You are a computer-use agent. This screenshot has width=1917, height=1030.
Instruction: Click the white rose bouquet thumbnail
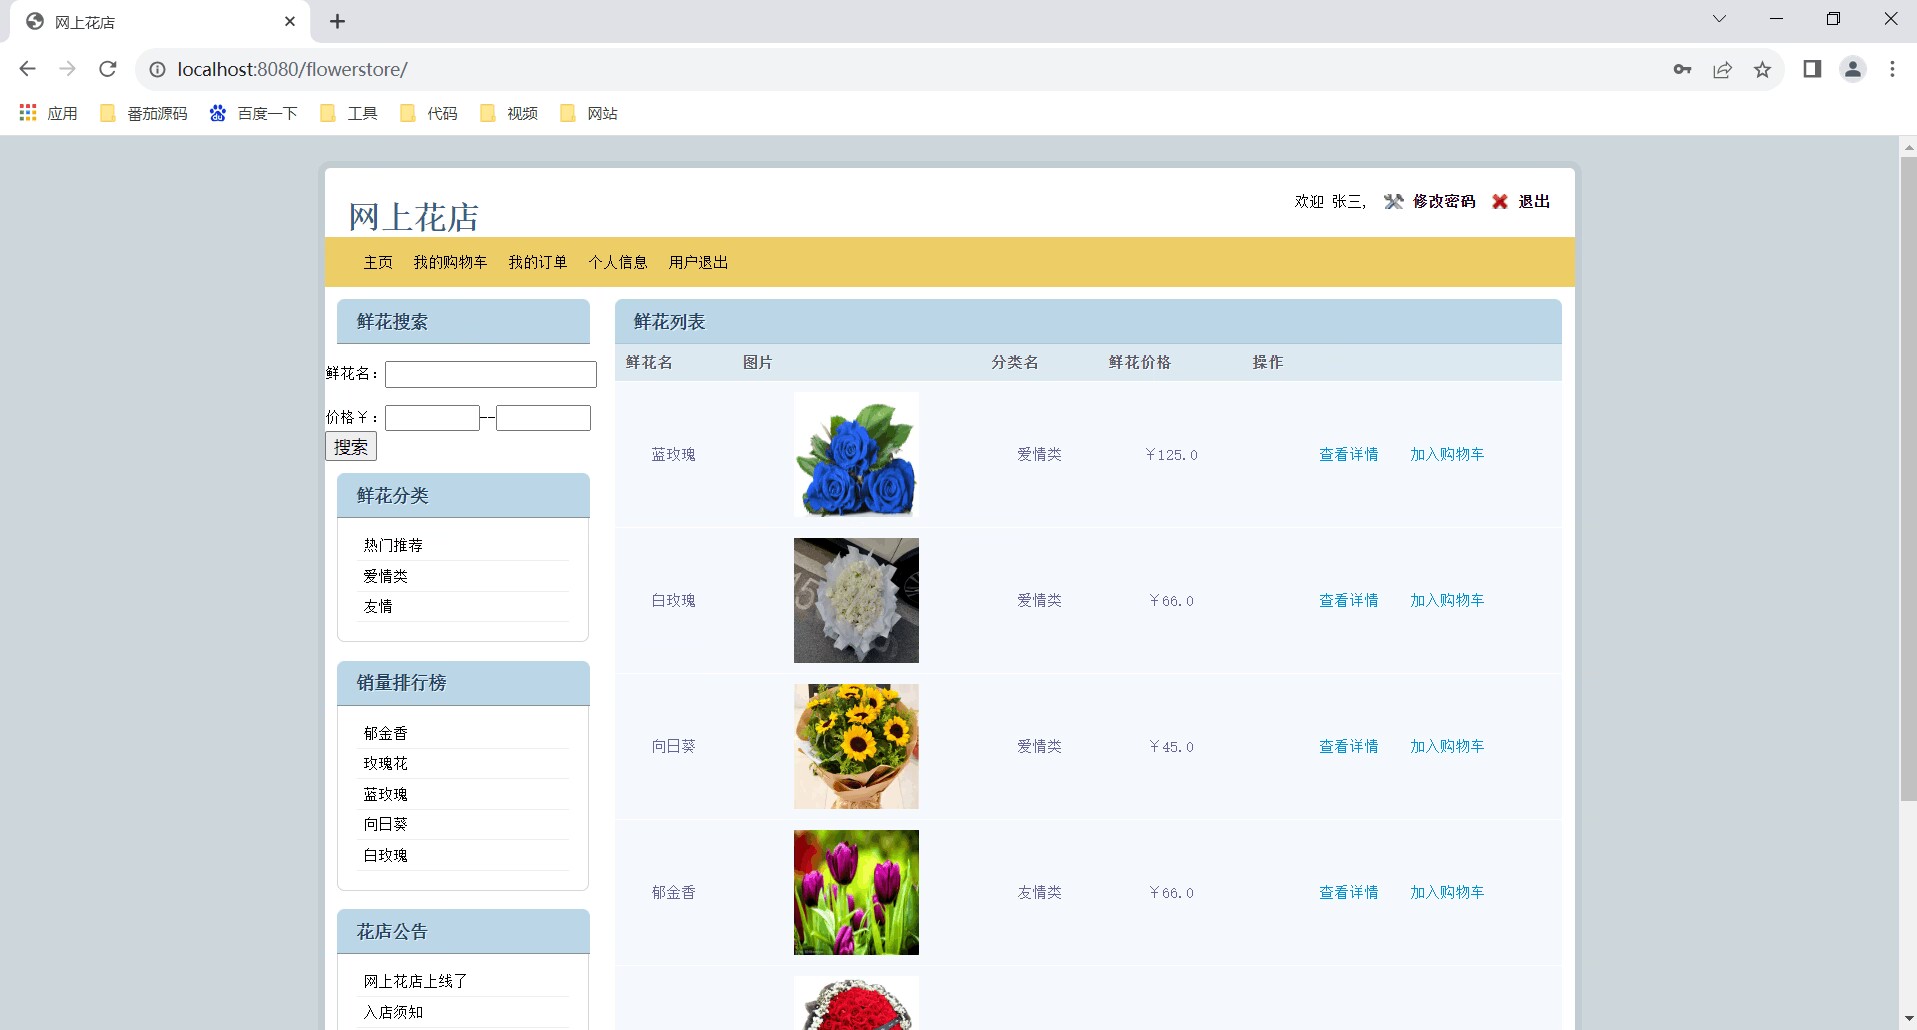(856, 600)
